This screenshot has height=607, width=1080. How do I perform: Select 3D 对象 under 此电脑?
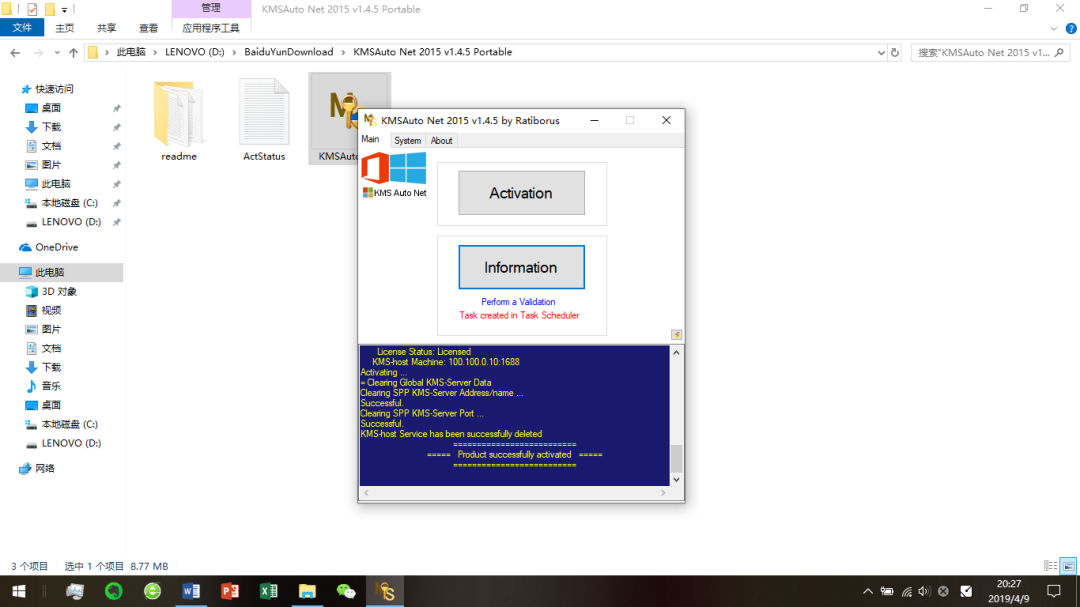(x=59, y=291)
